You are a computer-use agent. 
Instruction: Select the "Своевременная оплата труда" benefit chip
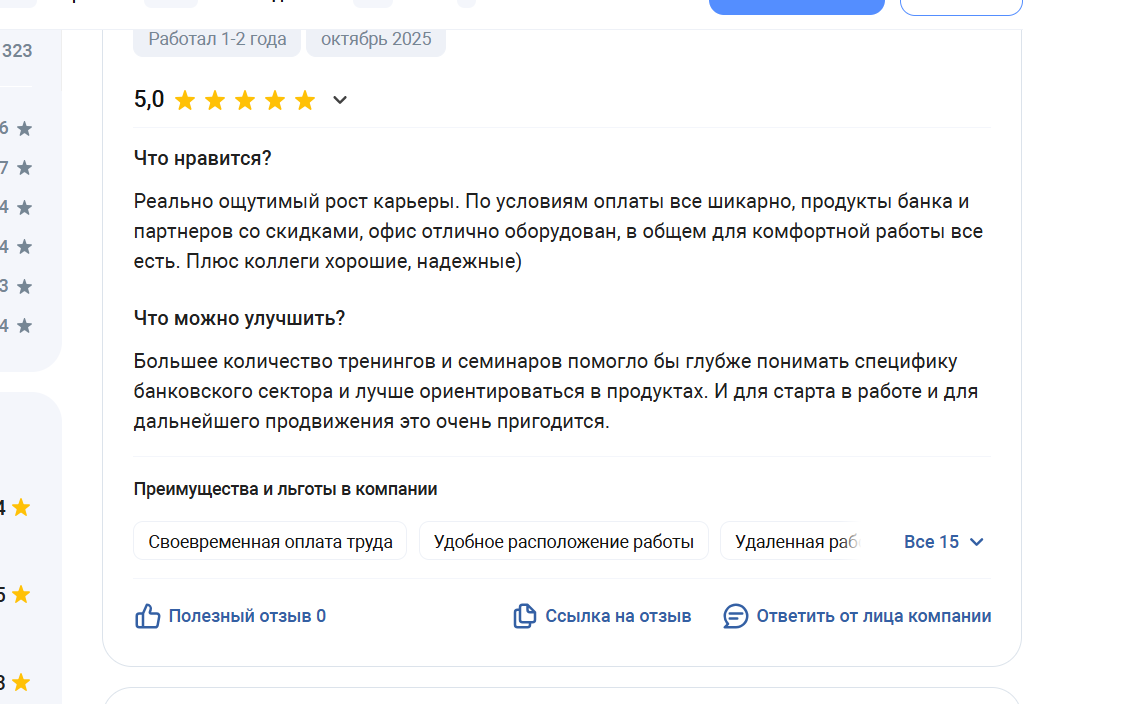pos(270,542)
